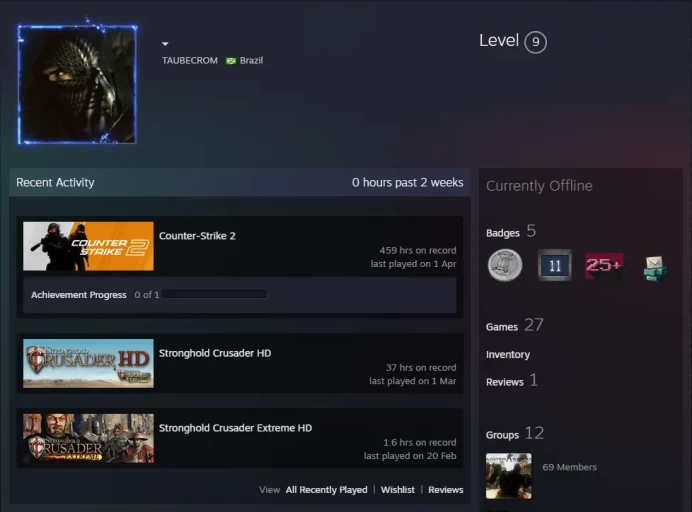Open the Badges section link

click(511, 232)
